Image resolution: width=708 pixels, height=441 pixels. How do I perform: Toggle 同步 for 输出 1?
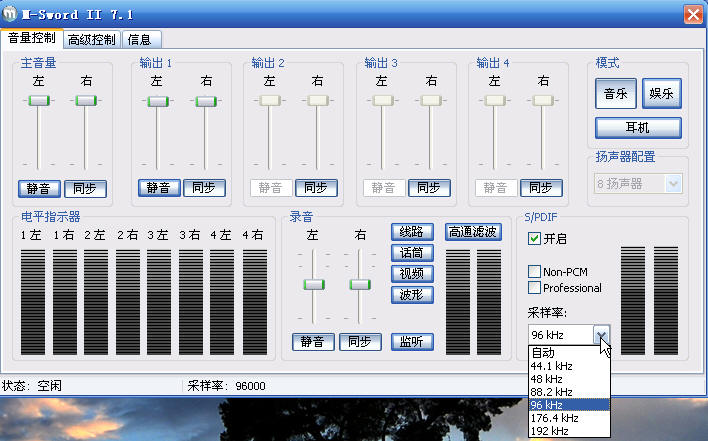coord(204,187)
